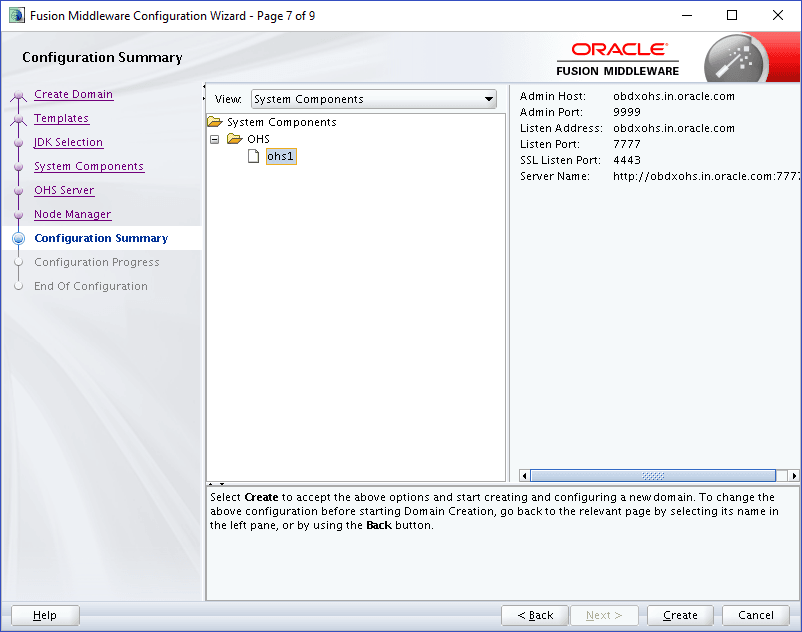Click the Server Name URL value
The height and width of the screenshot is (632, 802).
pos(706,176)
